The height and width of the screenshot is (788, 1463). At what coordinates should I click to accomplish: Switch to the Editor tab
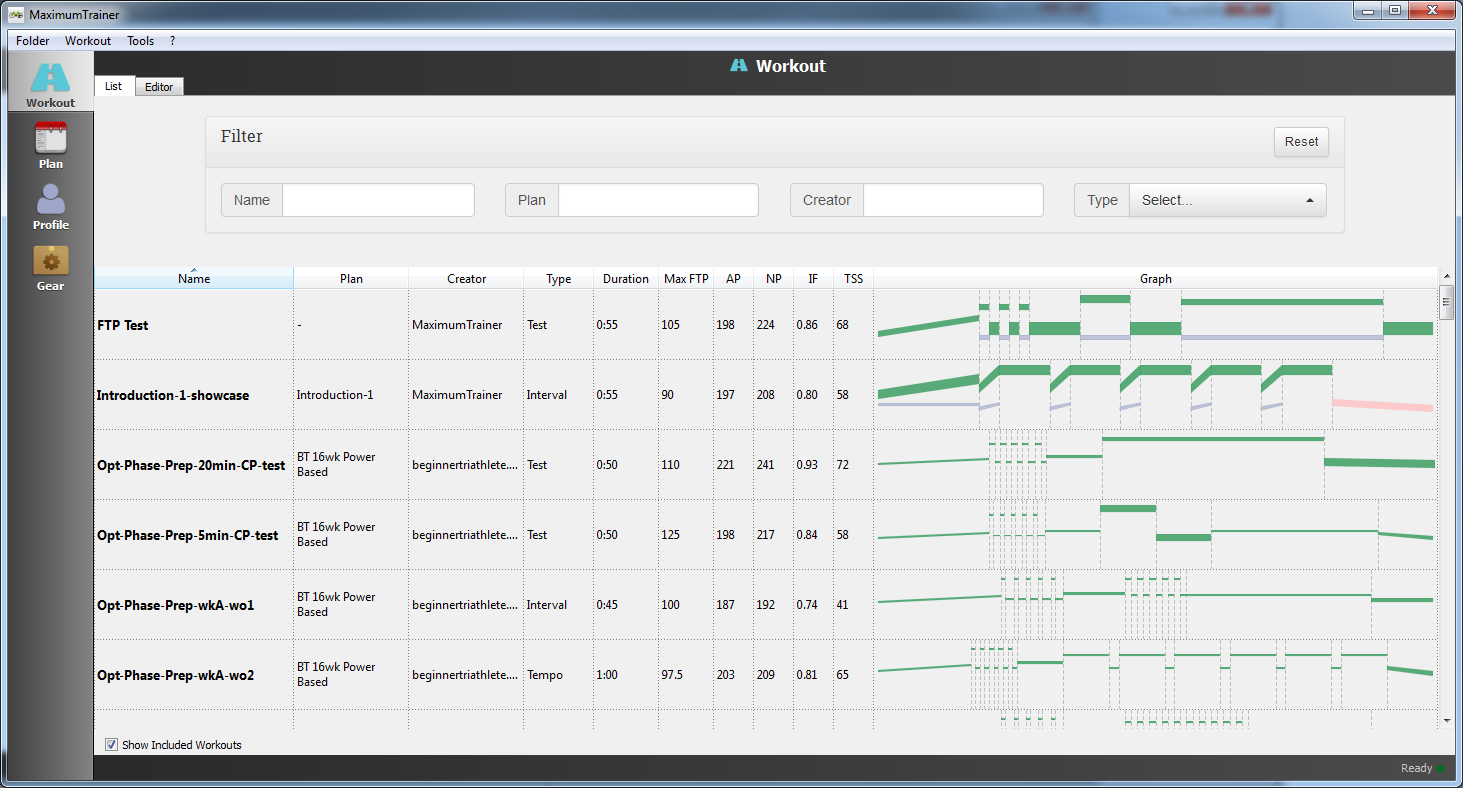tap(159, 87)
